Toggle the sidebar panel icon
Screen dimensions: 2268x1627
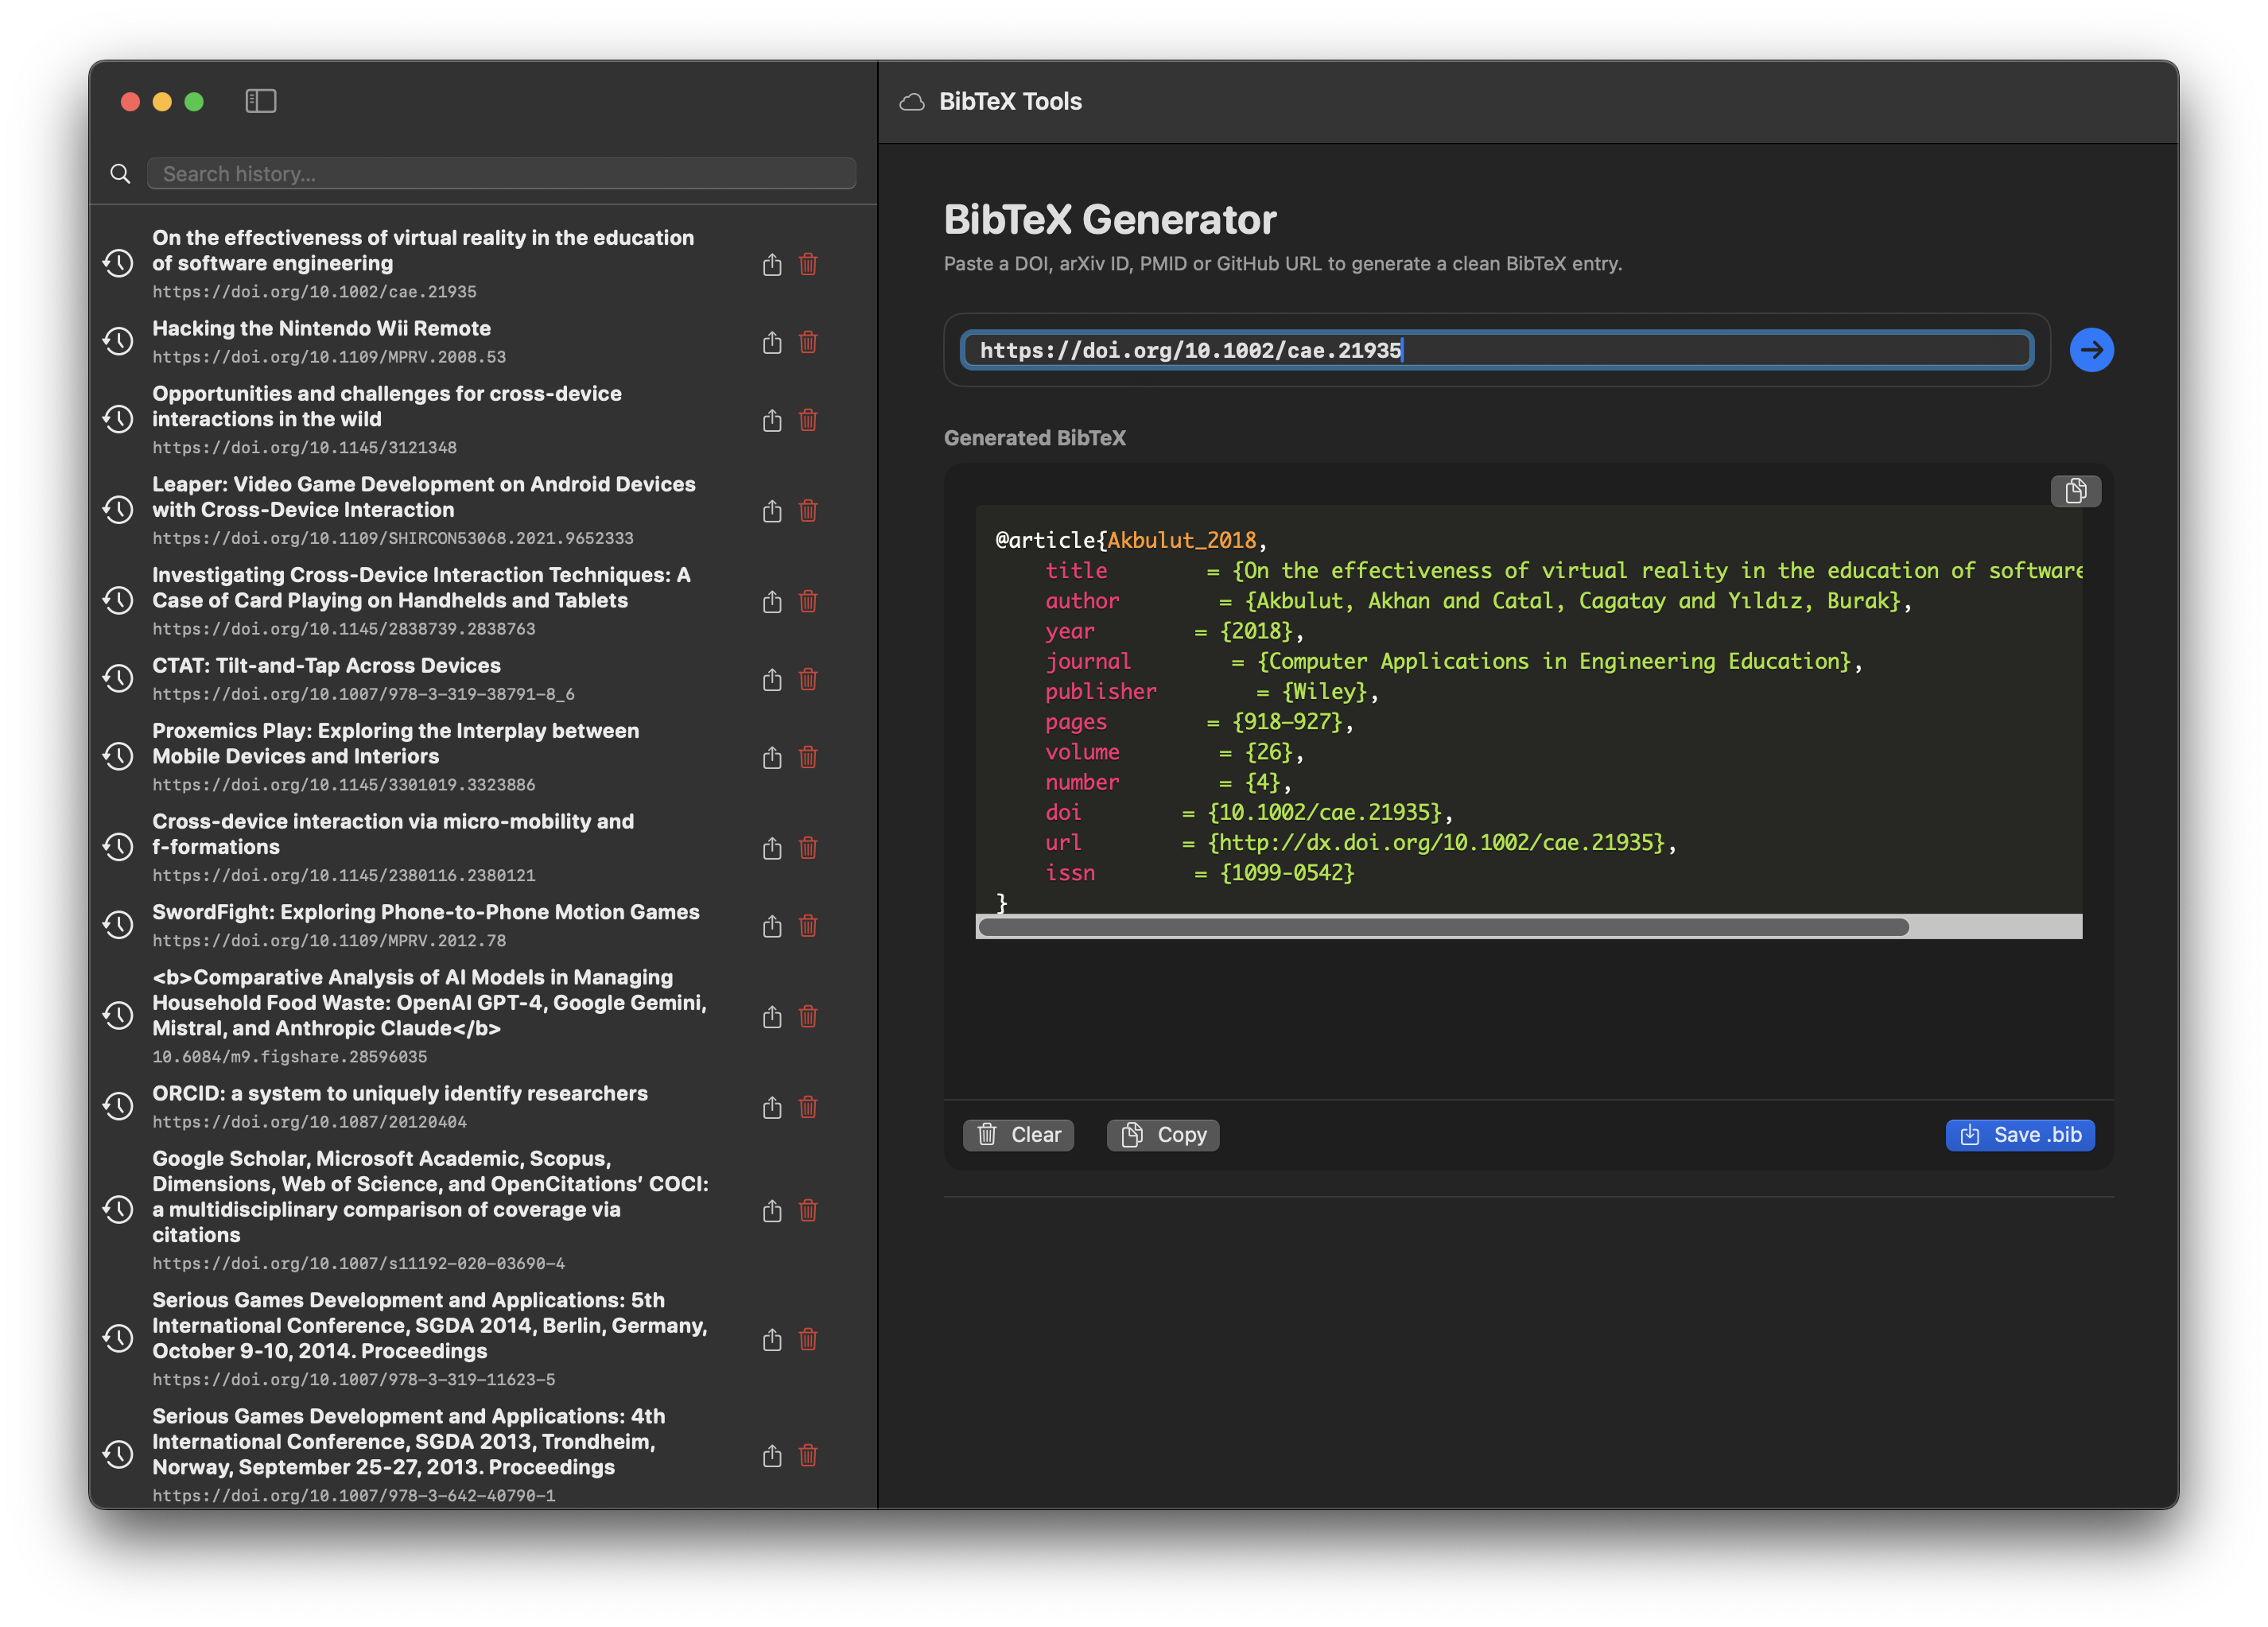260,101
